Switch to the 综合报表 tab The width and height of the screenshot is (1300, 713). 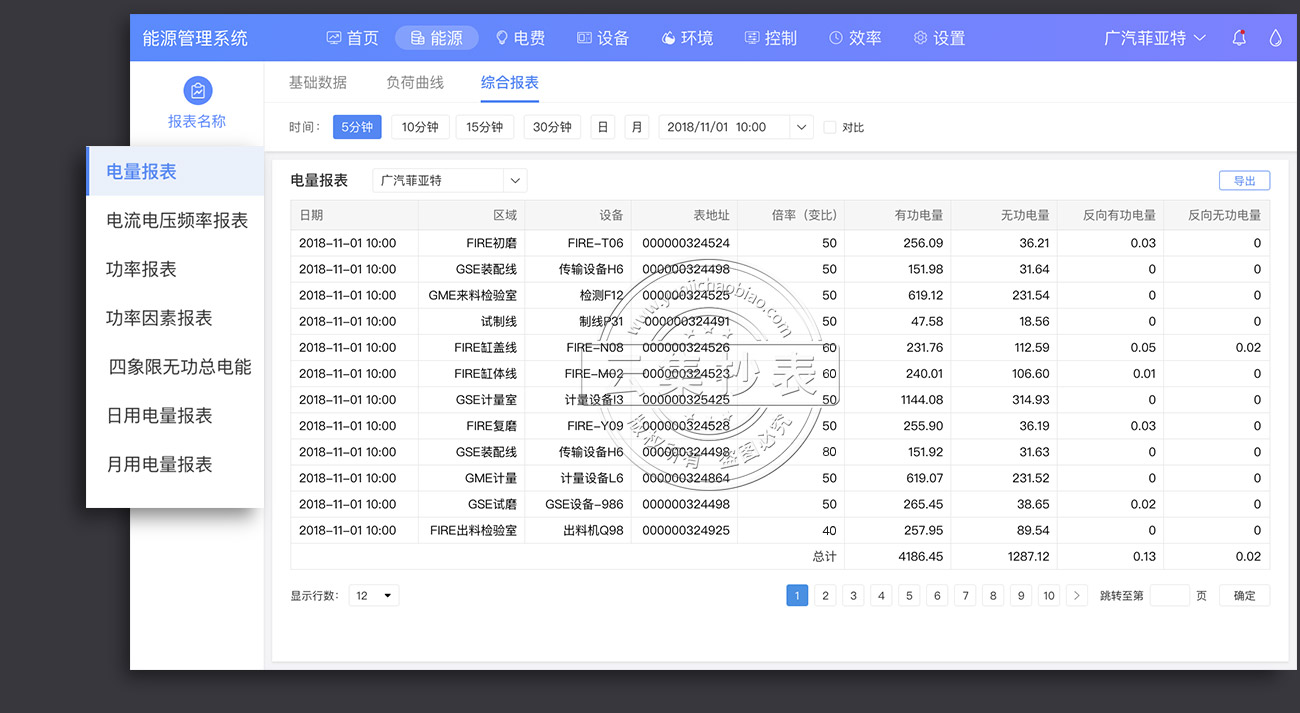pos(510,82)
